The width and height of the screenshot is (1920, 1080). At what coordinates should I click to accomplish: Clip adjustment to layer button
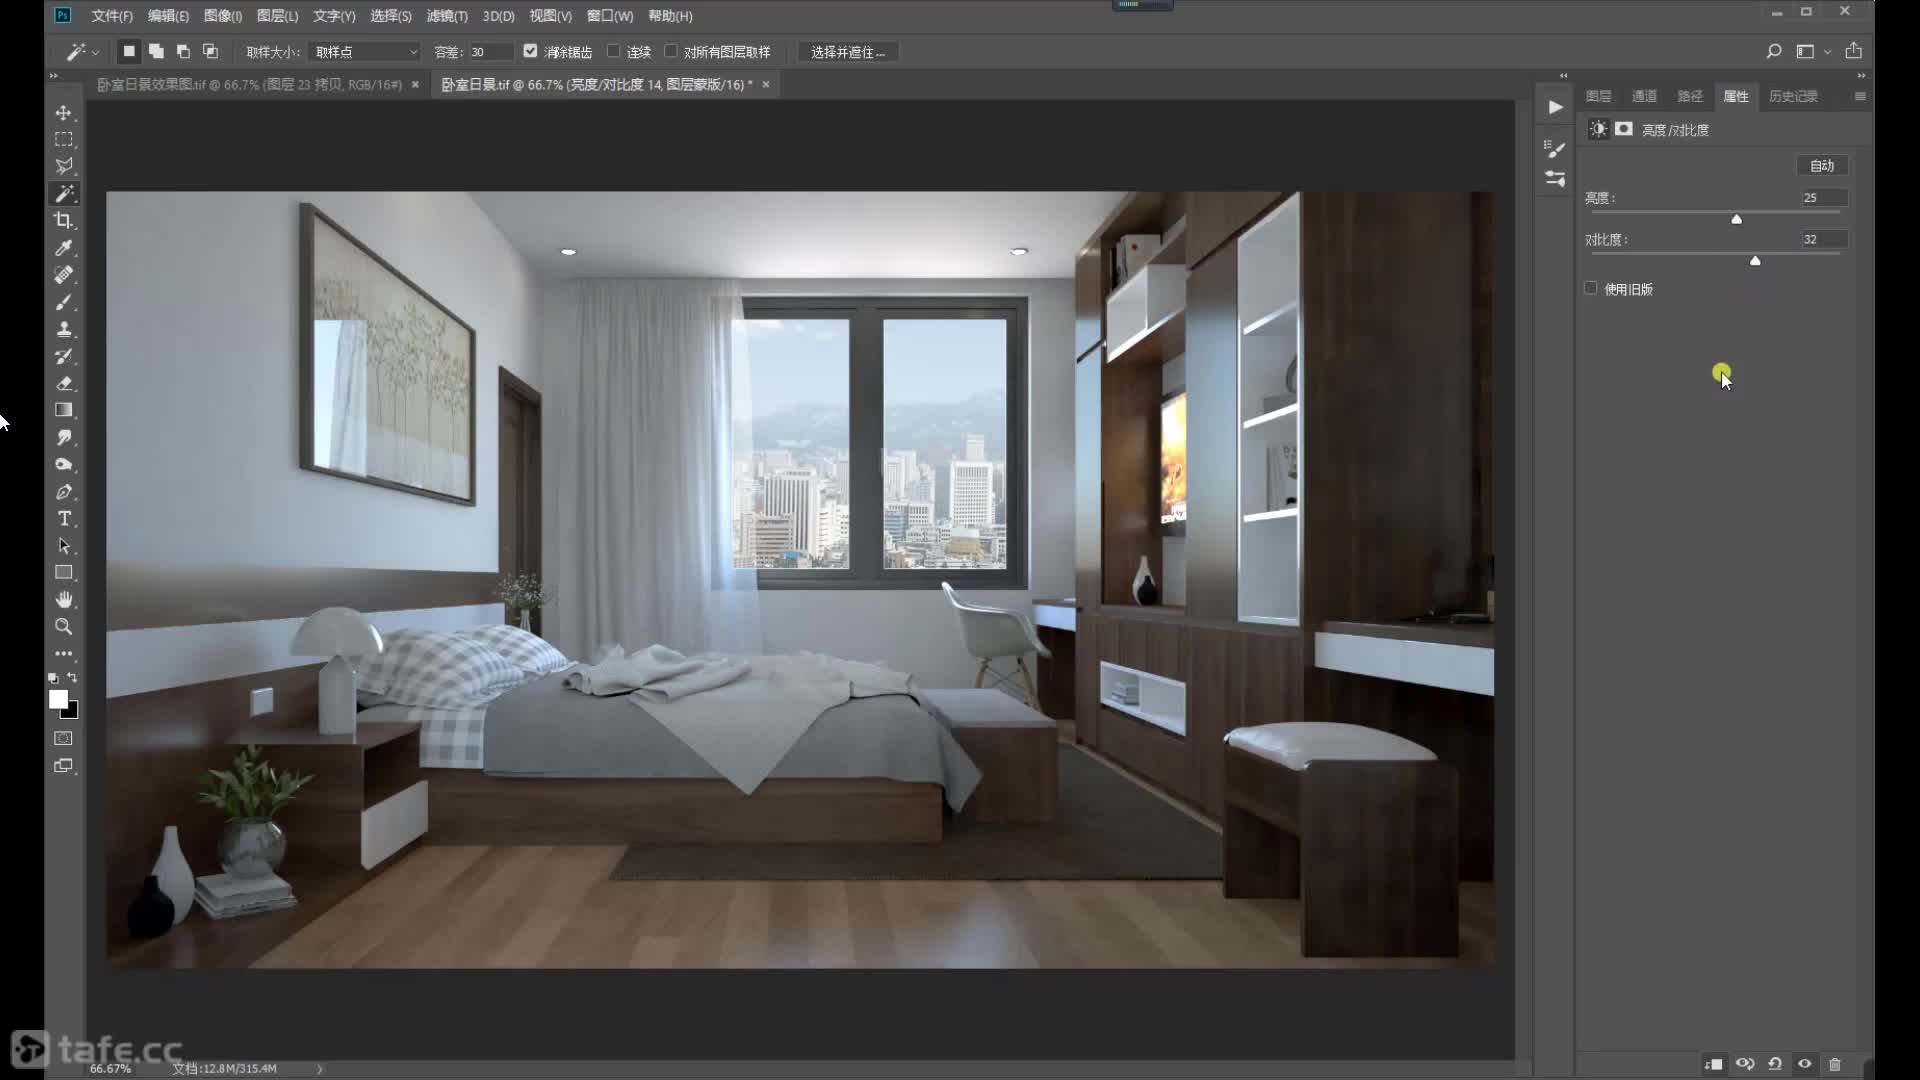tap(1714, 1064)
